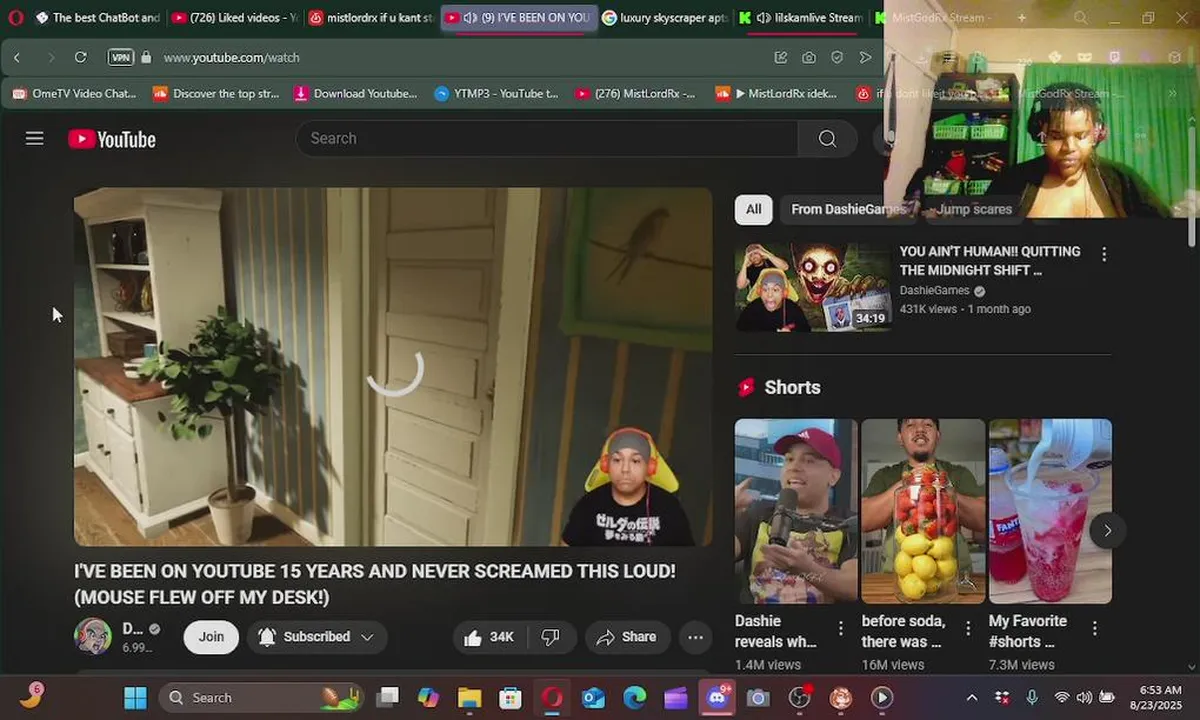Open the before soda short thumbnail
The width and height of the screenshot is (1200, 720).
tap(923, 511)
